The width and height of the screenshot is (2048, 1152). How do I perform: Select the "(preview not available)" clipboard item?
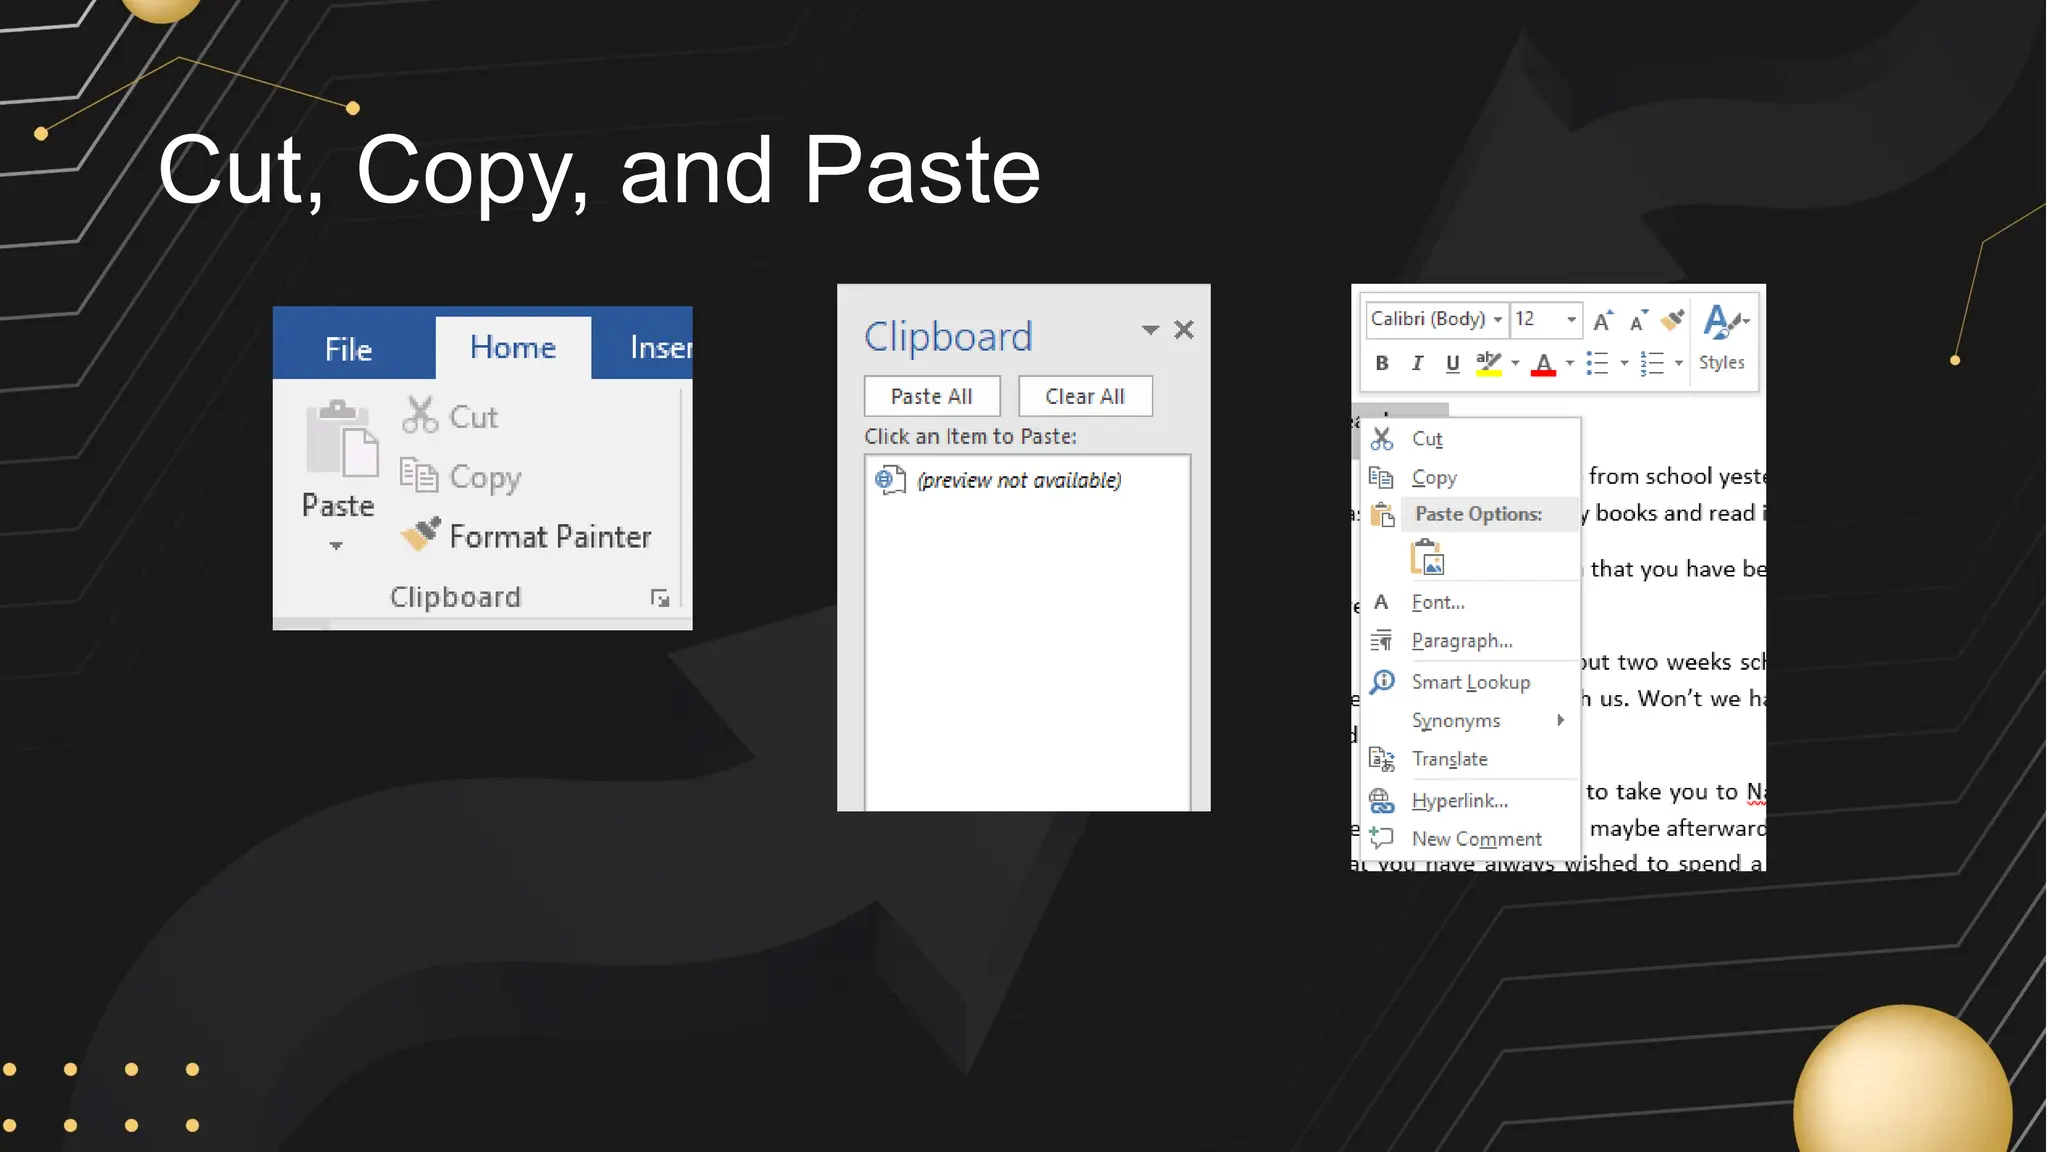pos(1028,480)
